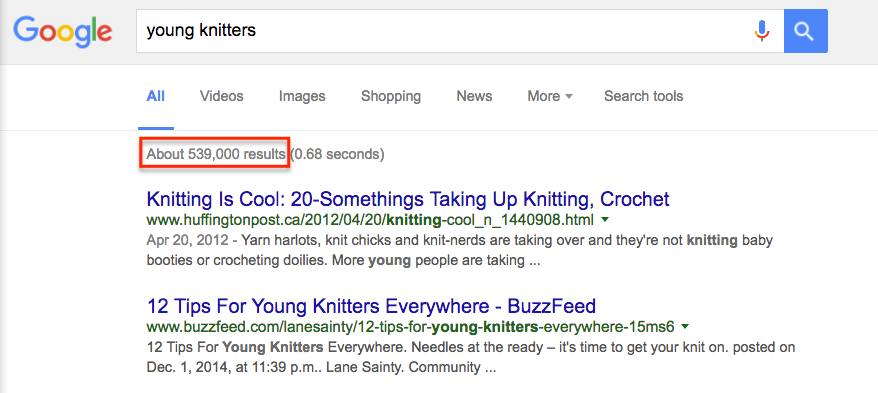Image resolution: width=878 pixels, height=393 pixels.
Task: Expand the More search options menu
Action: 550,96
